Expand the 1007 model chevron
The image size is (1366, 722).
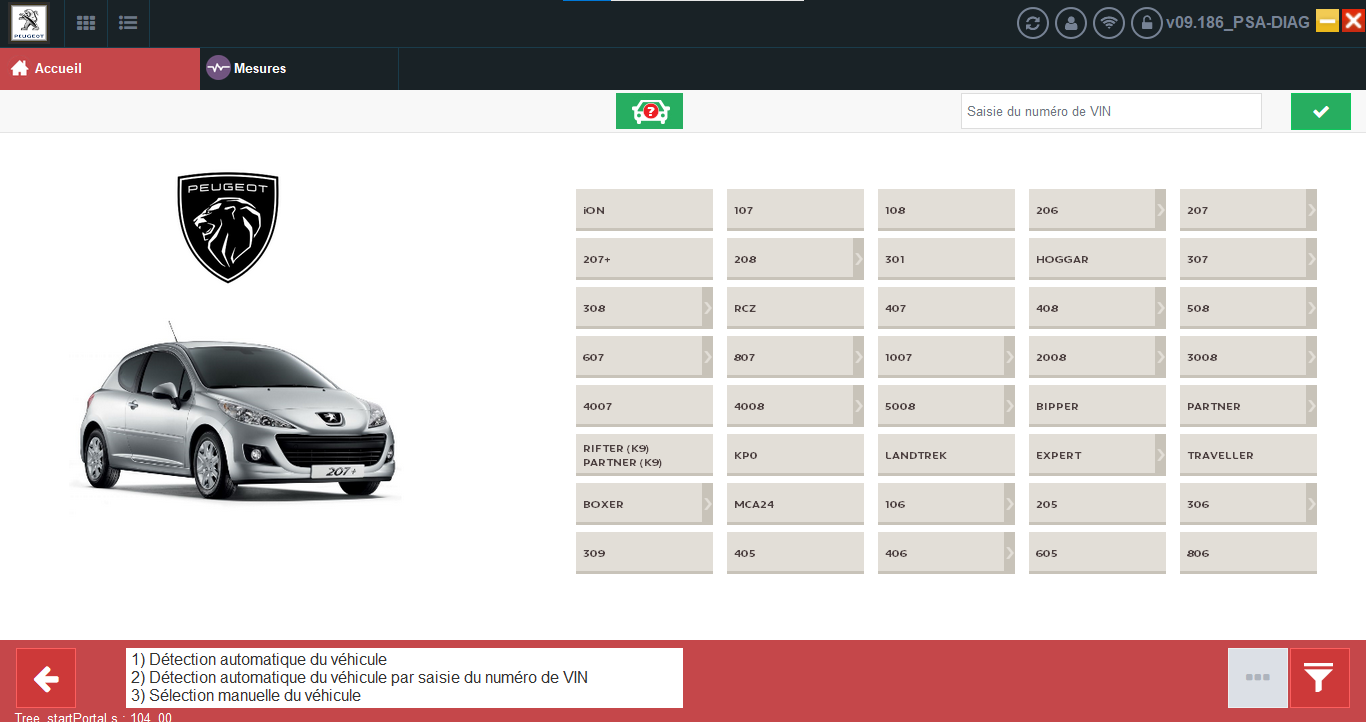(x=1009, y=357)
